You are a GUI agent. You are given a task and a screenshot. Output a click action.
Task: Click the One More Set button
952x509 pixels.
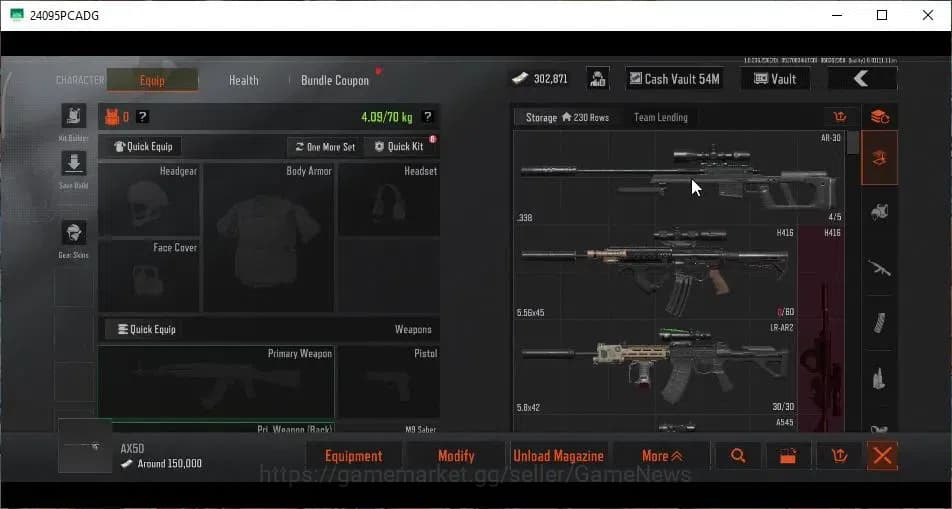(x=325, y=146)
